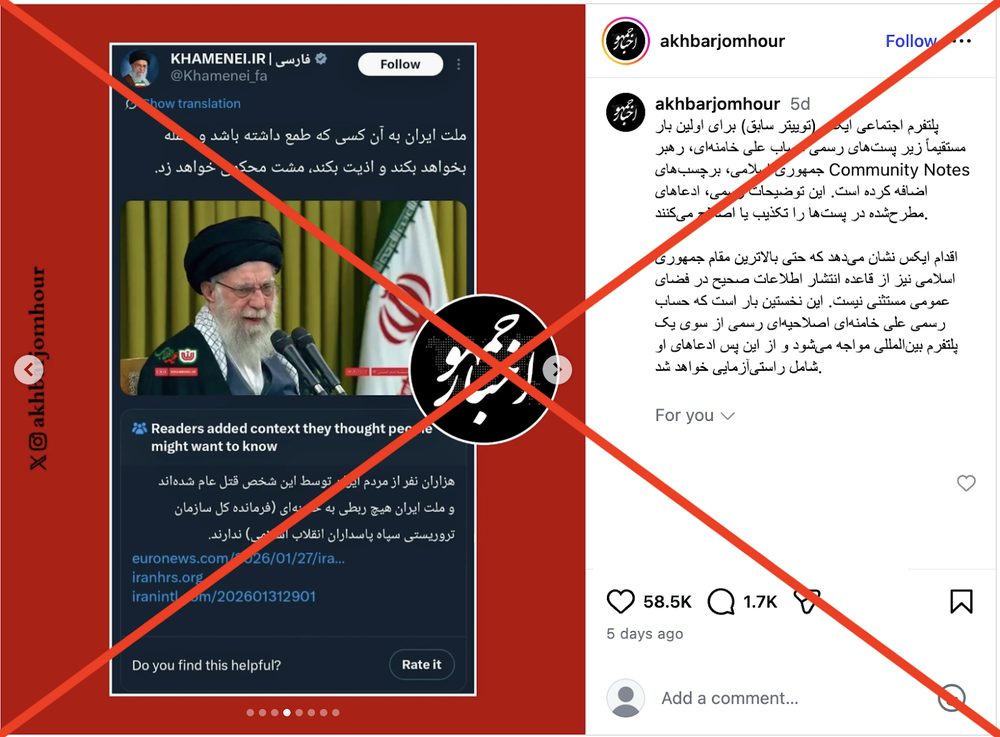Click the akhbarjomhour profile avatar in header
1000x737 pixels.
point(626,41)
